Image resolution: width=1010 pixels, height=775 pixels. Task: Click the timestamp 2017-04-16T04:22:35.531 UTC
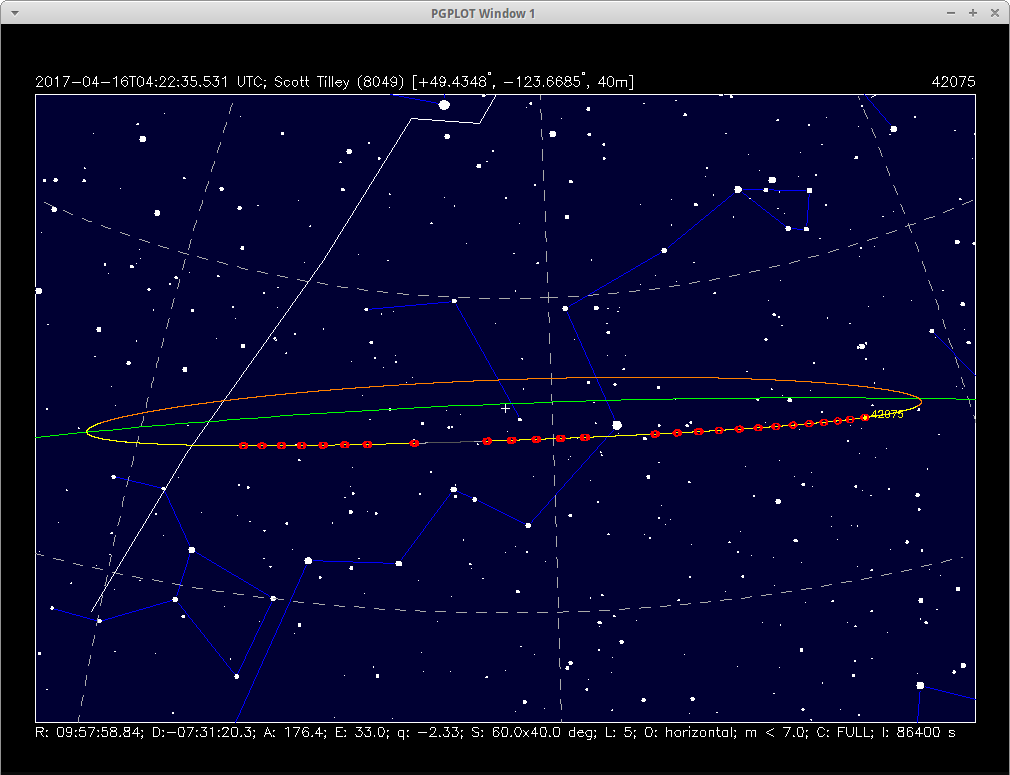pyautogui.click(x=148, y=82)
